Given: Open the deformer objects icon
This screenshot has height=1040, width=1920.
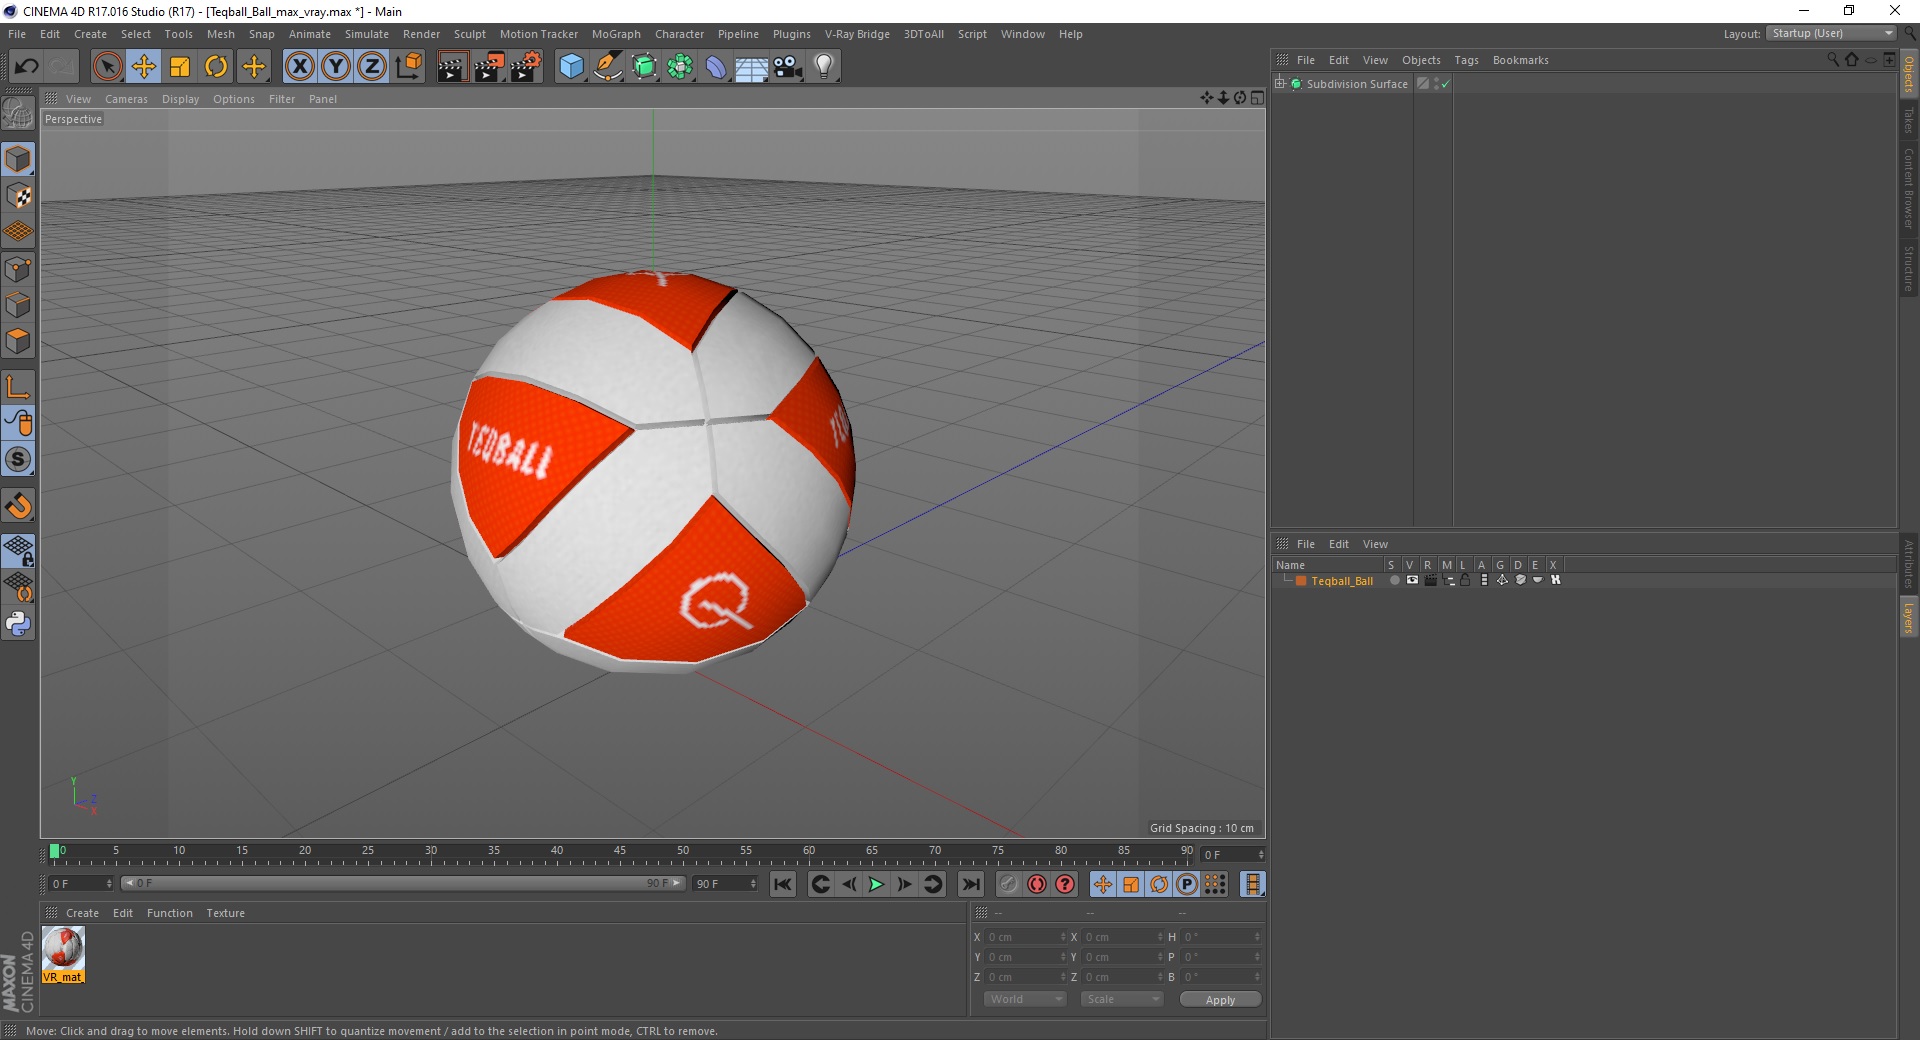Looking at the screenshot, I should click(x=716, y=67).
